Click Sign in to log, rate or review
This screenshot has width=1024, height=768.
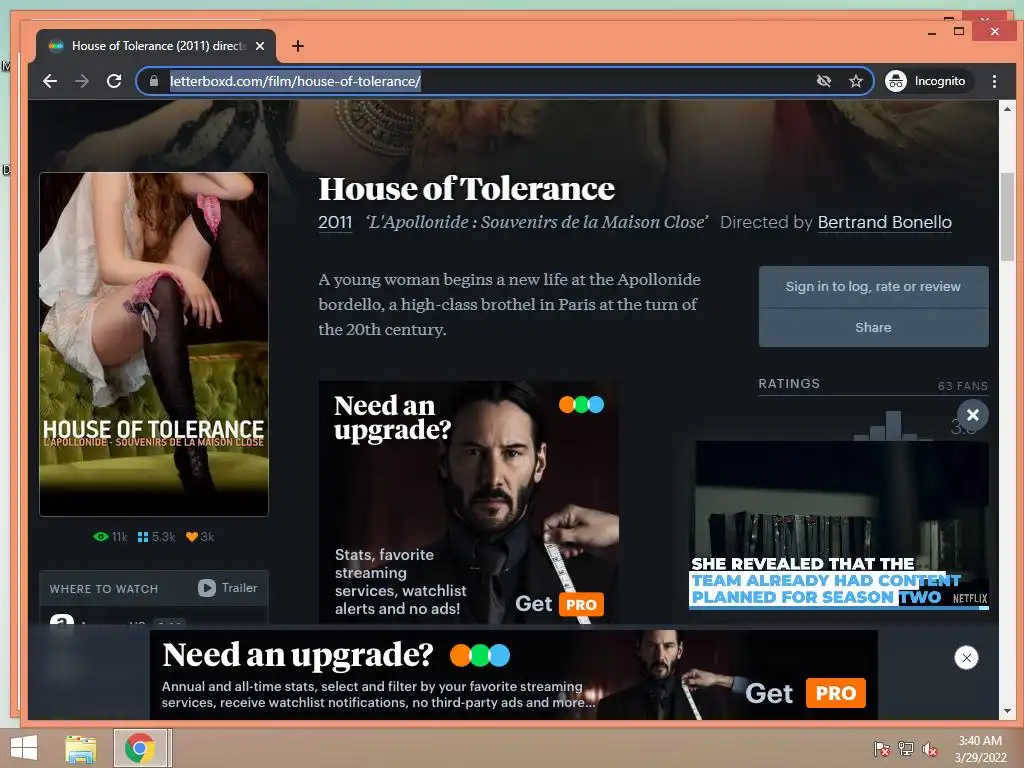coord(873,287)
